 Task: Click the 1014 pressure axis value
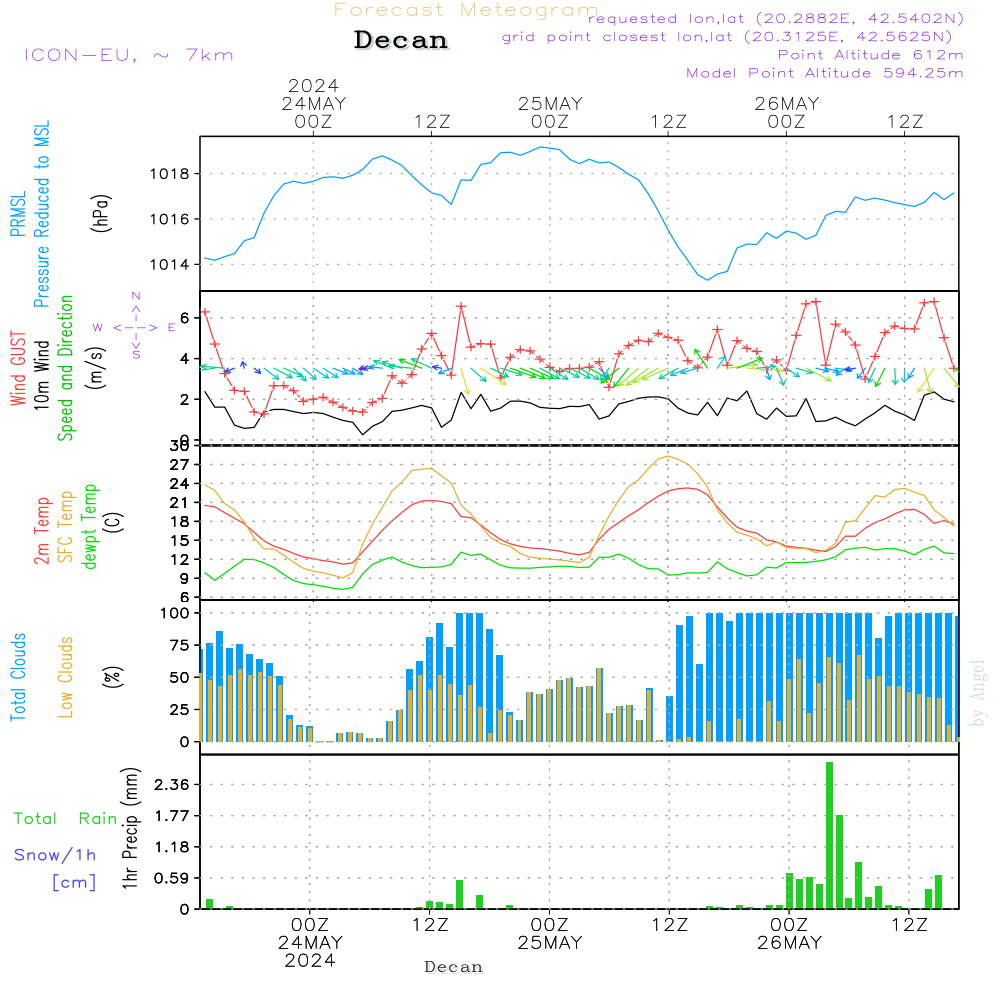170,264
